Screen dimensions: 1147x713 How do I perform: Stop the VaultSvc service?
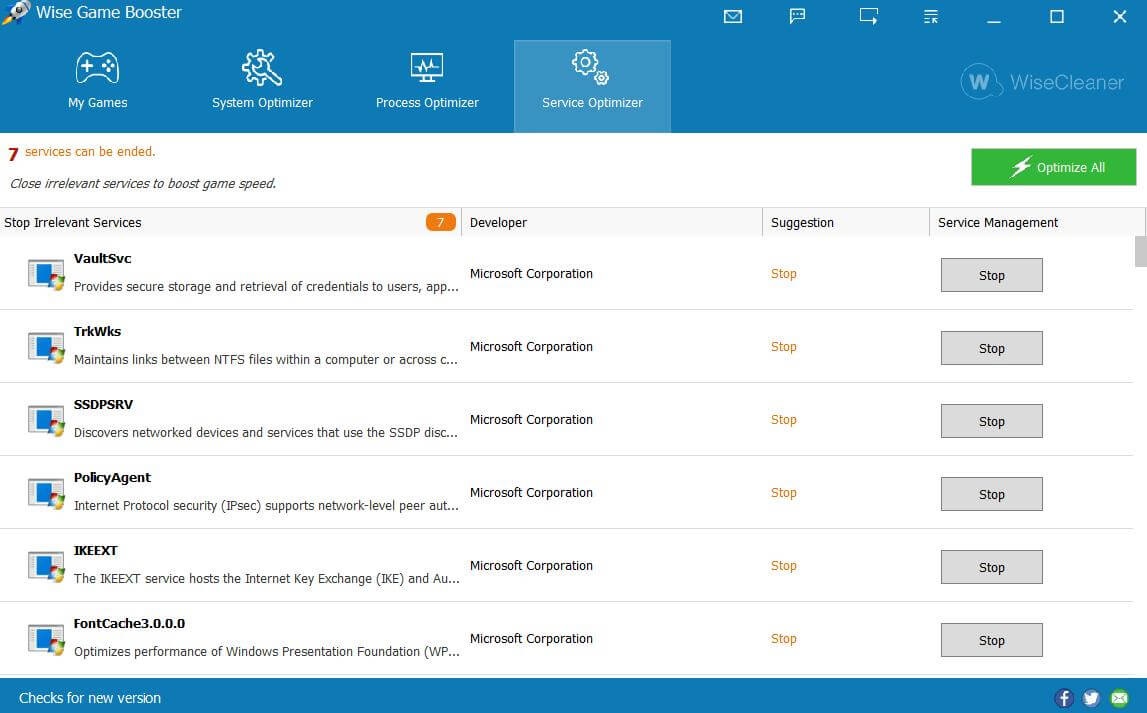[x=991, y=275]
